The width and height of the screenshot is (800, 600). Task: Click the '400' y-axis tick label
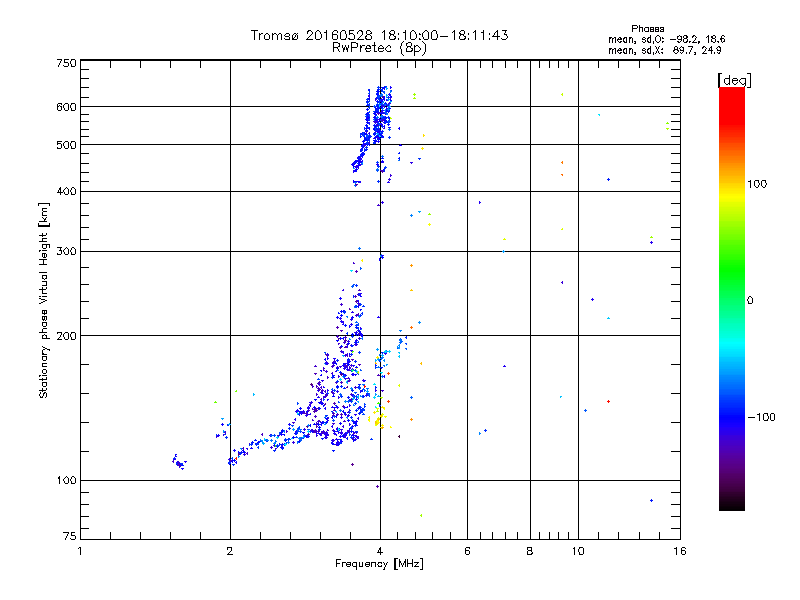(x=66, y=192)
